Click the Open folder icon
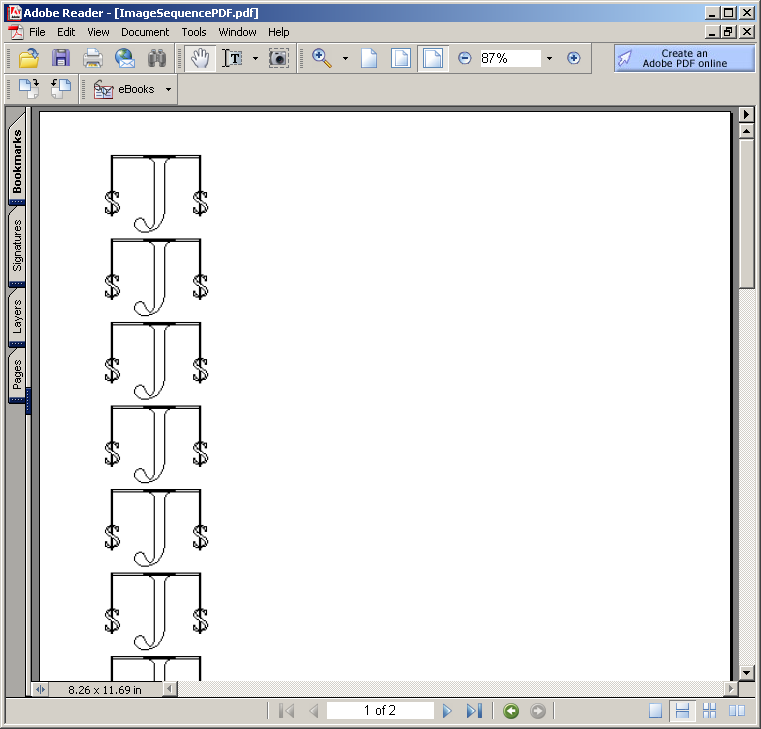Screen dimensions: 761x729 [x=29, y=58]
